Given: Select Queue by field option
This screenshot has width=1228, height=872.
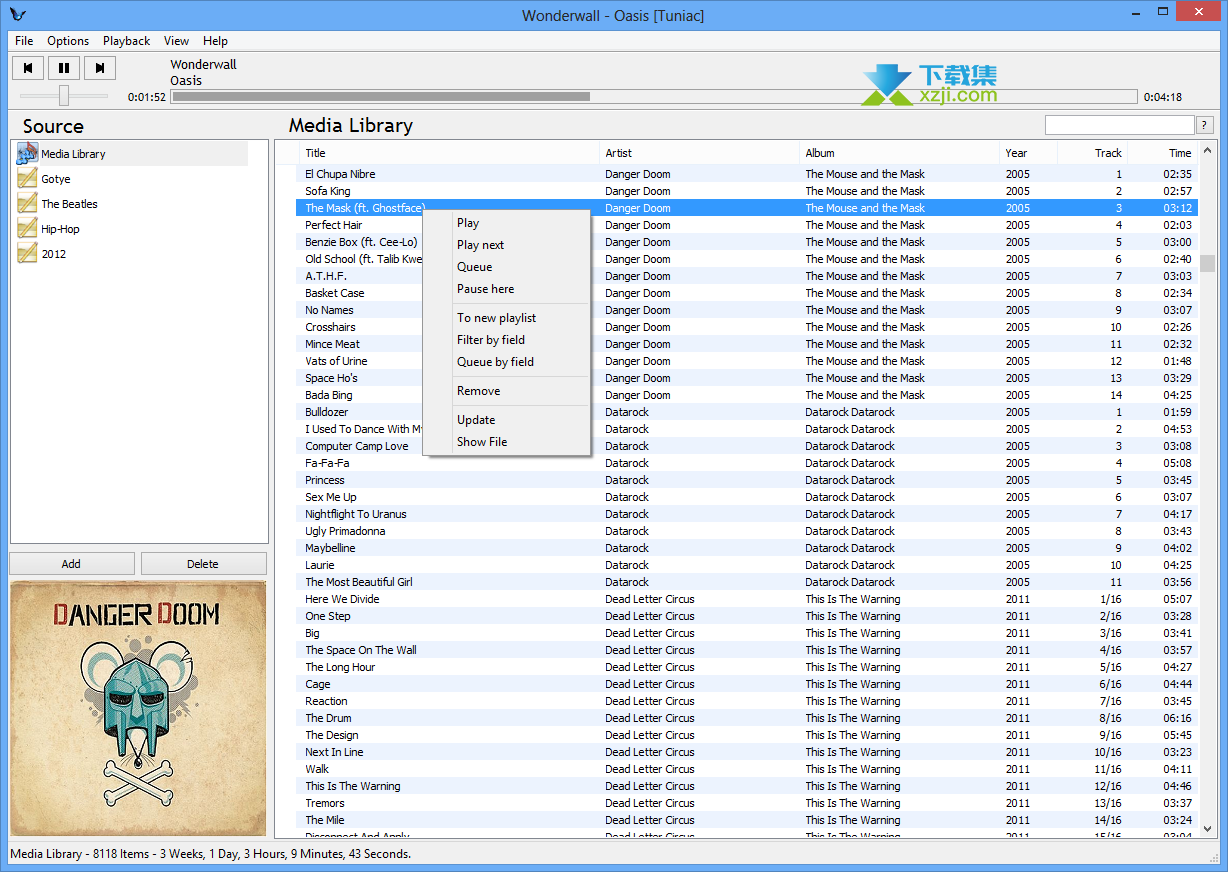Looking at the screenshot, I should [x=506, y=362].
